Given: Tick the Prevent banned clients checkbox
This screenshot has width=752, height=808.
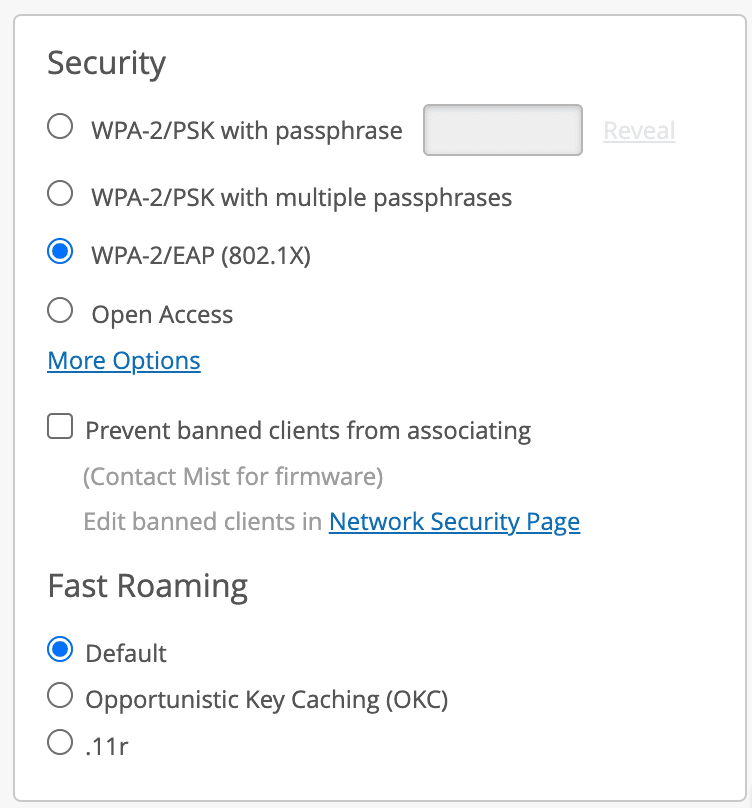Looking at the screenshot, I should 60,428.
